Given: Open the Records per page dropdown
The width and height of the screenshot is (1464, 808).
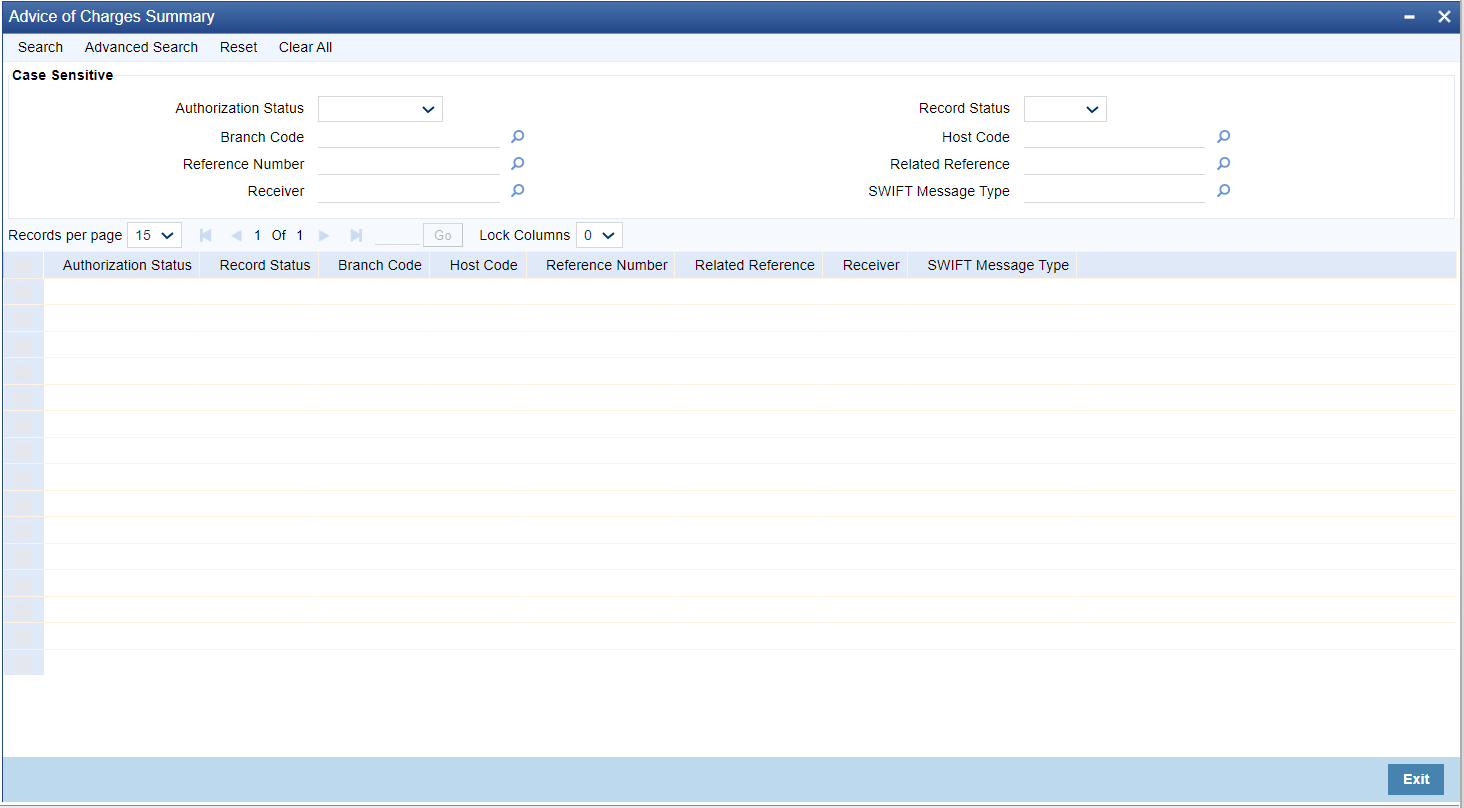Looking at the screenshot, I should pos(155,235).
